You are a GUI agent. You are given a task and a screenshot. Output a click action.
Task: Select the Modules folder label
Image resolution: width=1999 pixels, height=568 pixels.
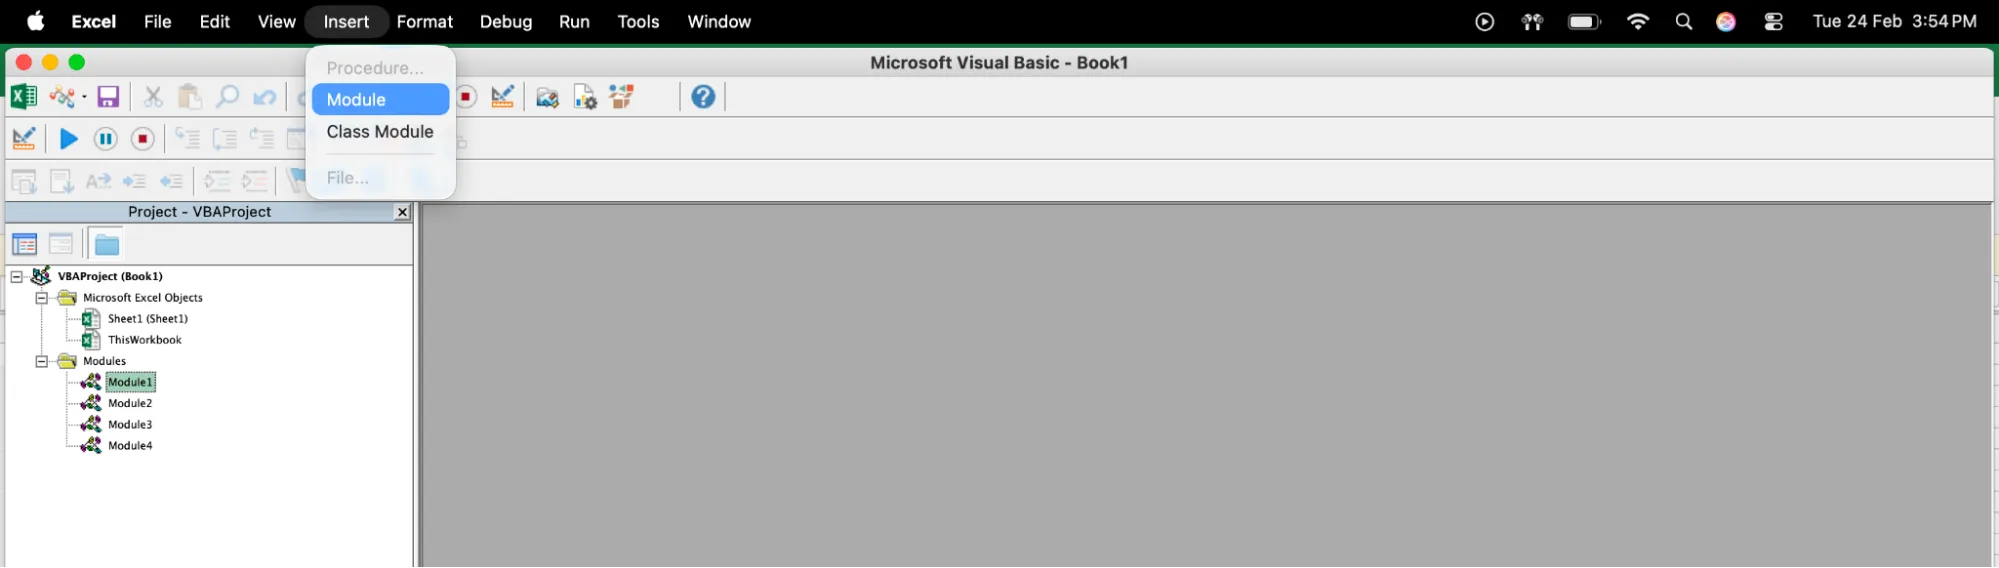(104, 361)
